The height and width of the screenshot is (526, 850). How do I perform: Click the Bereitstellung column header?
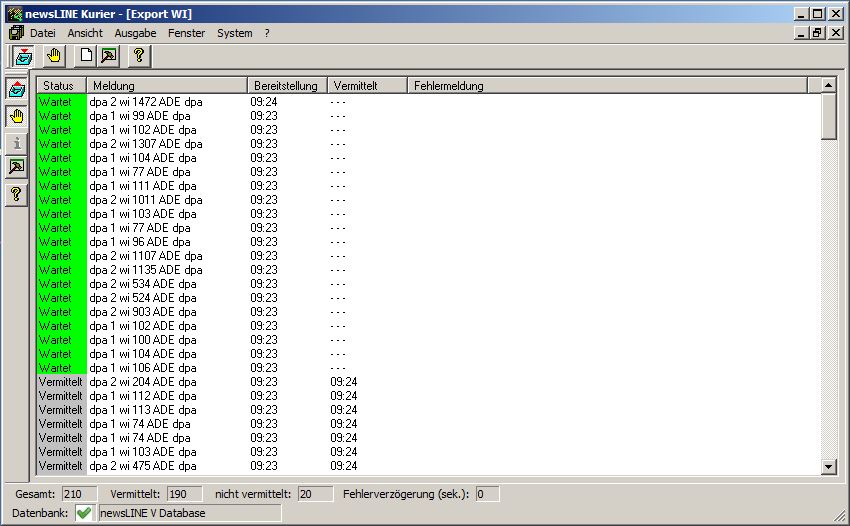coord(287,86)
